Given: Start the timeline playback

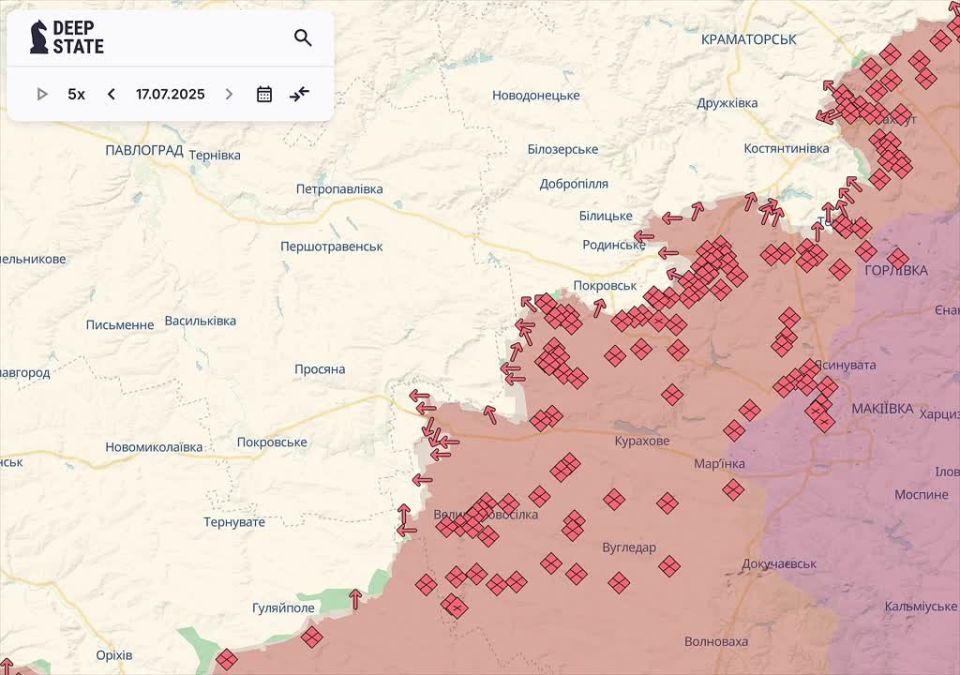Looking at the screenshot, I should pyautogui.click(x=42, y=94).
